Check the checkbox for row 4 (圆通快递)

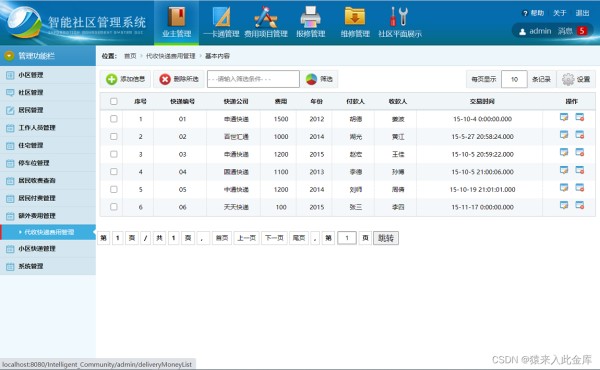pos(114,171)
